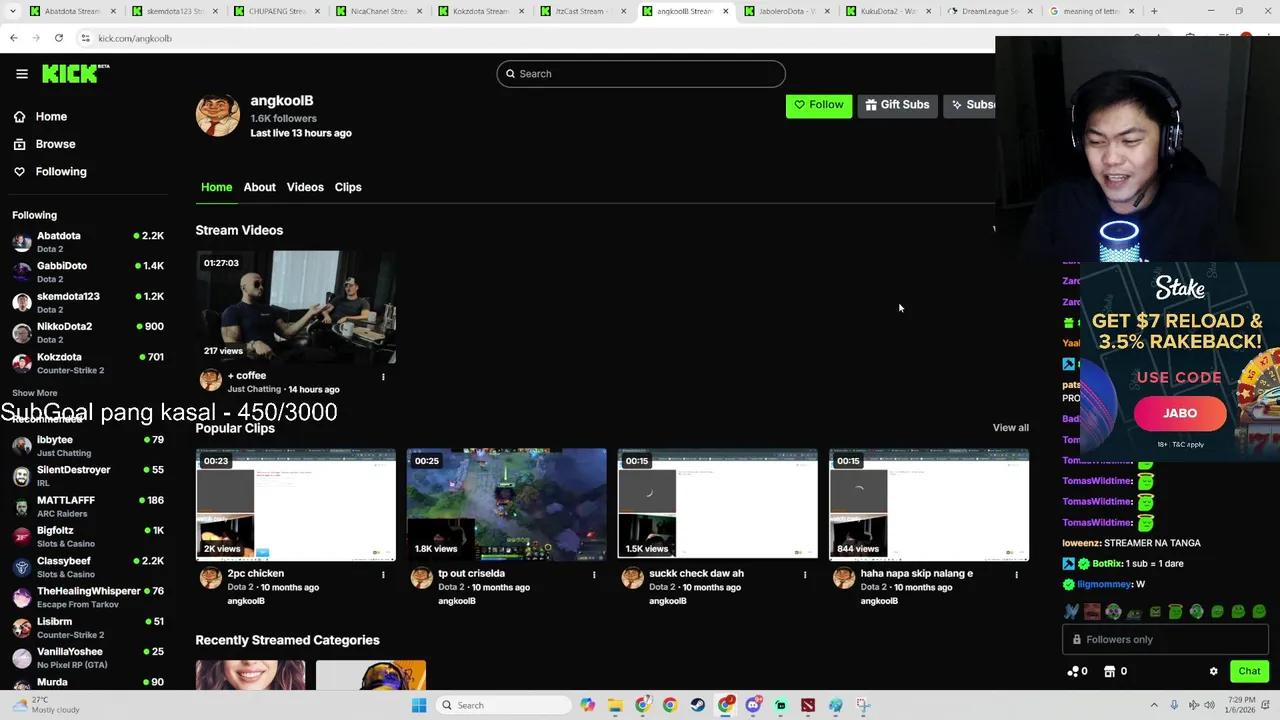Show hidden system tray icons
Viewport: 1280px width, 720px height.
tap(1154, 706)
